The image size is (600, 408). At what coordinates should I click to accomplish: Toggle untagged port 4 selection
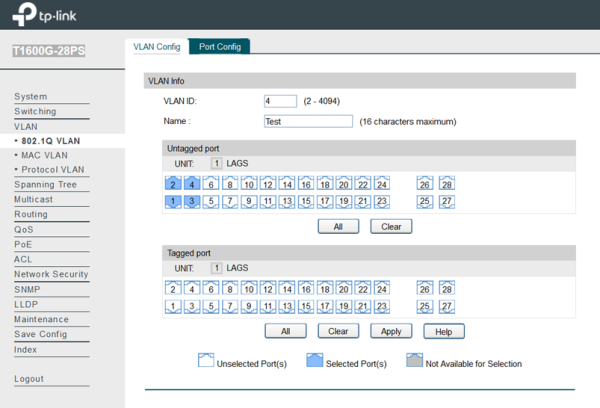[192, 184]
